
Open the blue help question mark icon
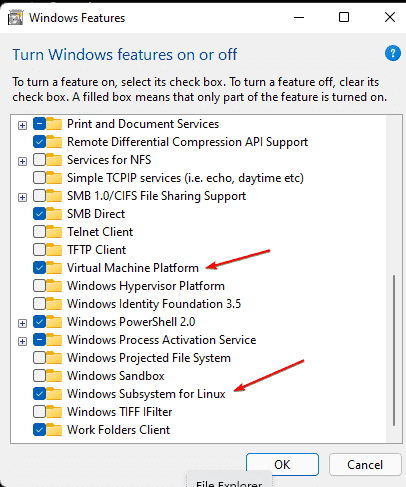[x=393, y=53]
